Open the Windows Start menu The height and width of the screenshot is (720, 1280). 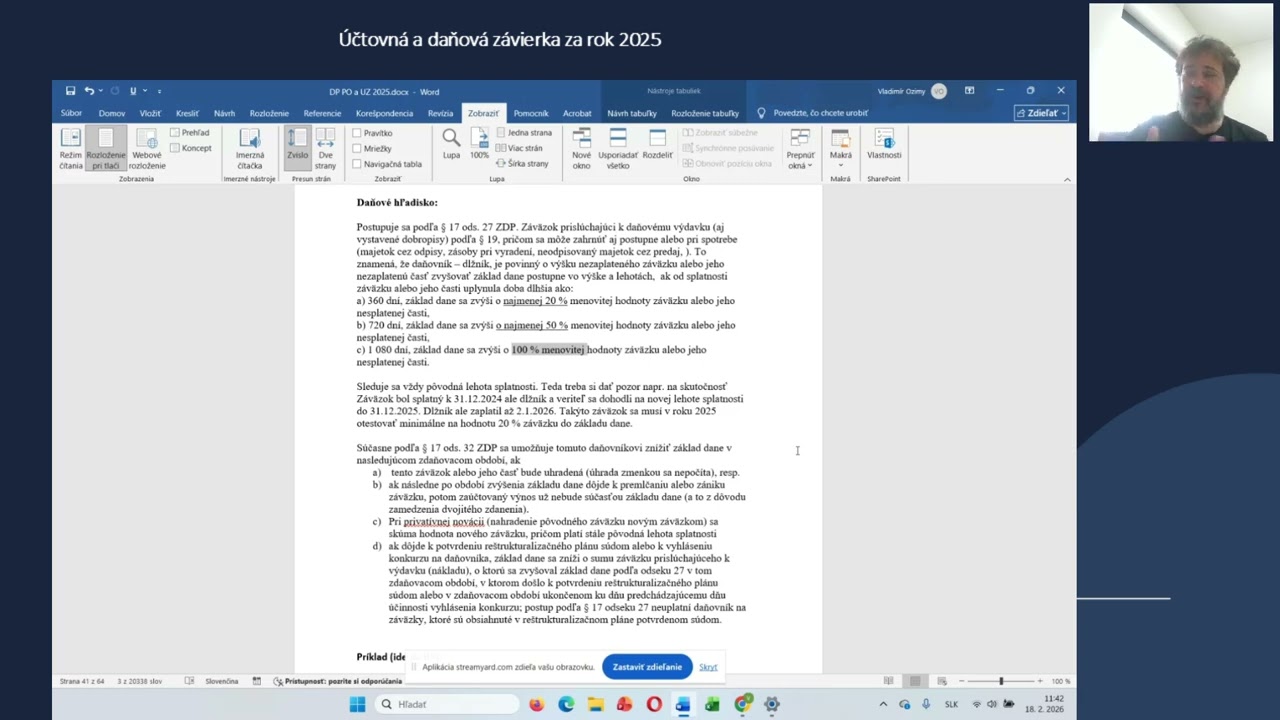coord(357,704)
